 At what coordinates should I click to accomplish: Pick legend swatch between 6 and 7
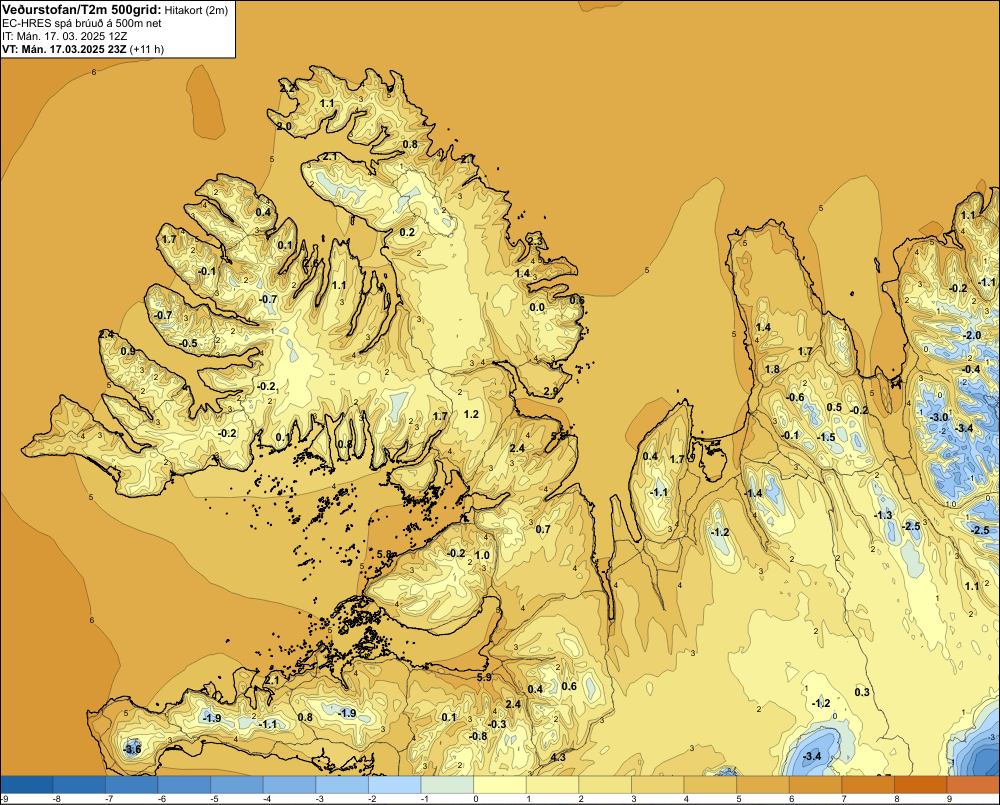click(816, 785)
